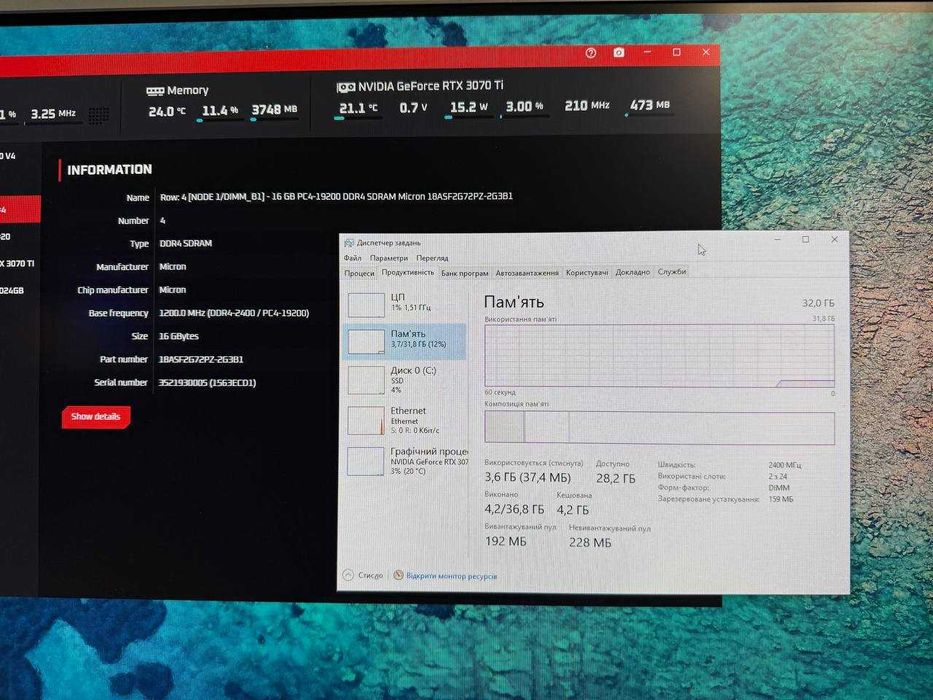This screenshot has height=700, width=933.
Task: Select the highlighted red sidebar item in hardware app
Action: pos(20,210)
